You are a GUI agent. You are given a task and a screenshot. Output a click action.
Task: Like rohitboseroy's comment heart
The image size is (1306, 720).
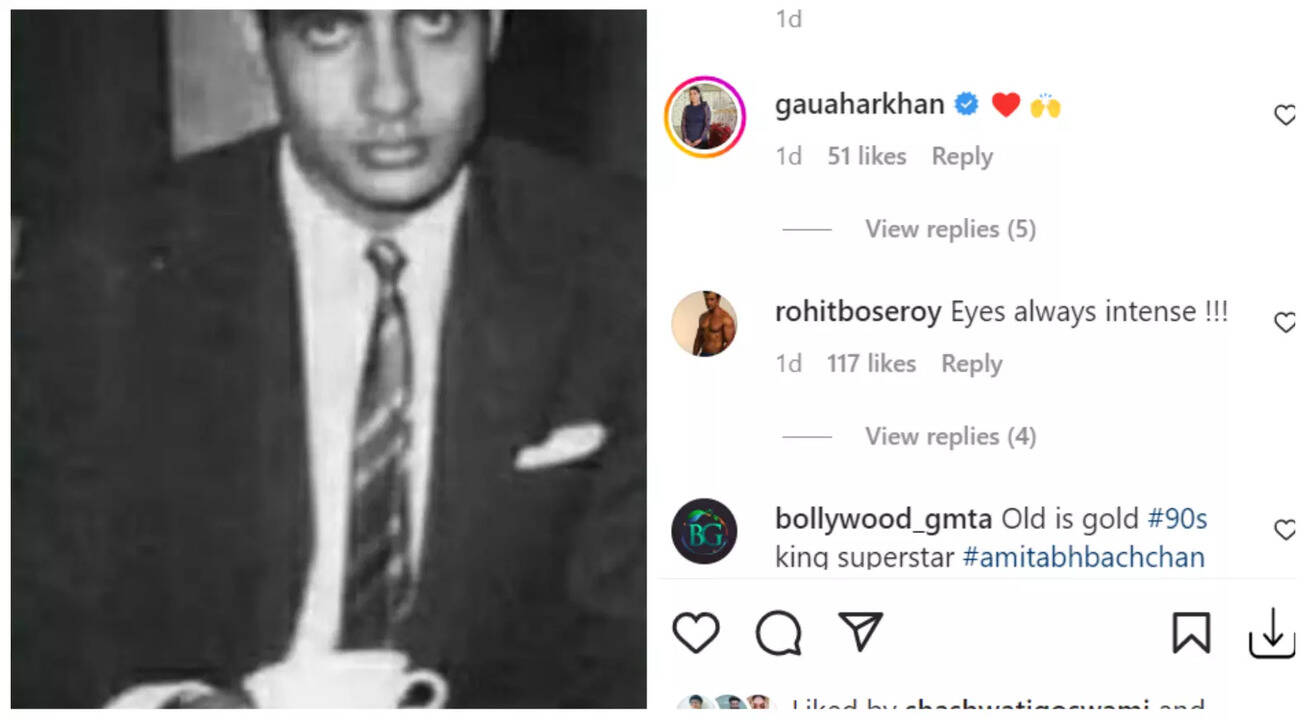(x=1286, y=323)
